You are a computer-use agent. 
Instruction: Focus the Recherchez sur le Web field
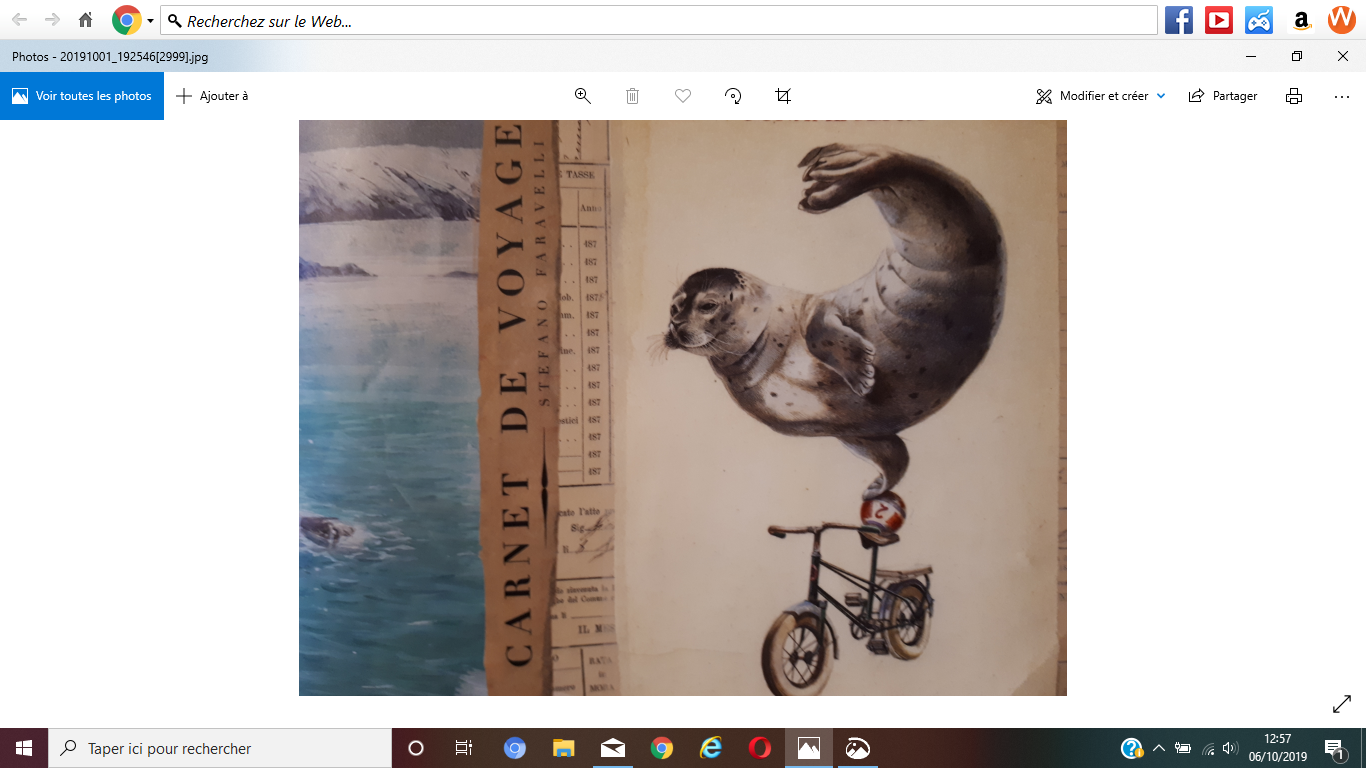click(659, 20)
